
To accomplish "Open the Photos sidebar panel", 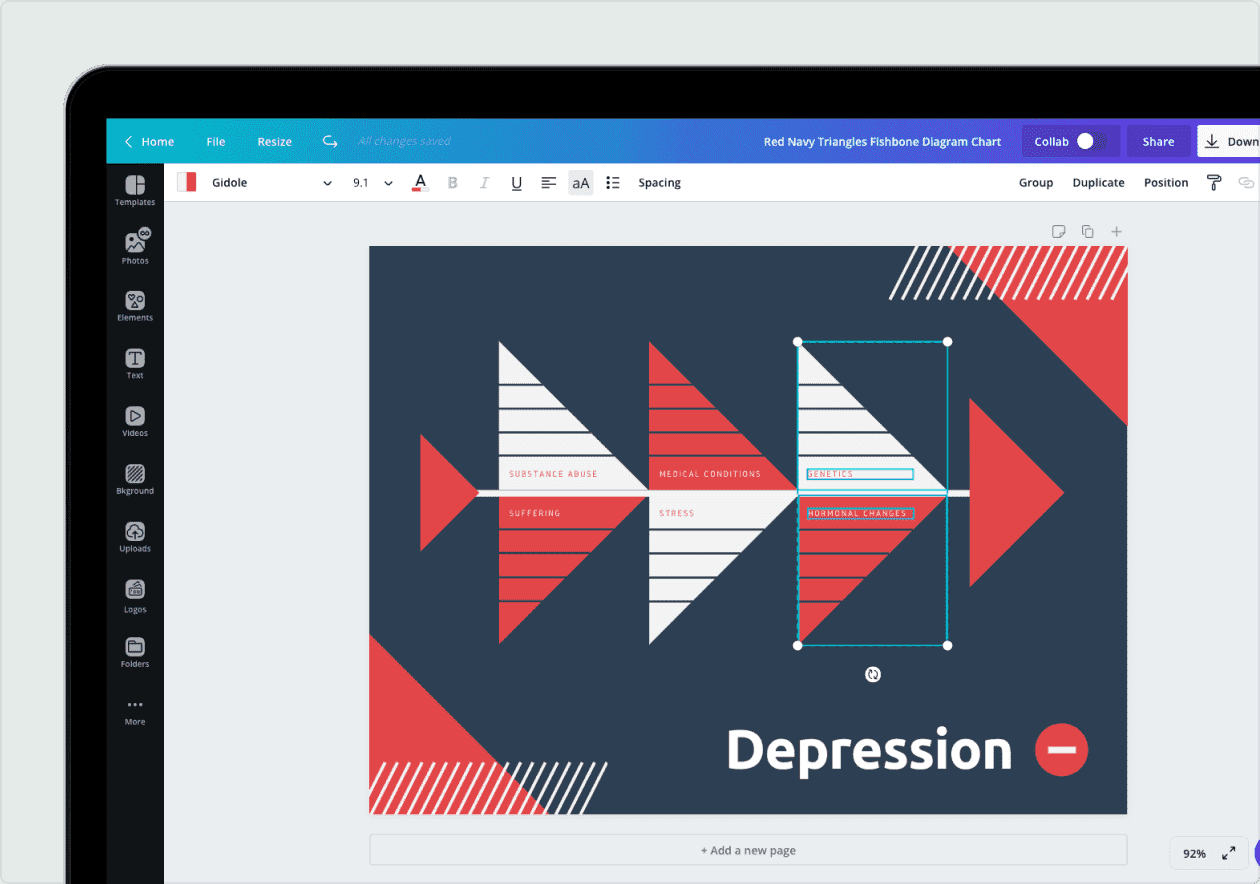I will (x=135, y=246).
